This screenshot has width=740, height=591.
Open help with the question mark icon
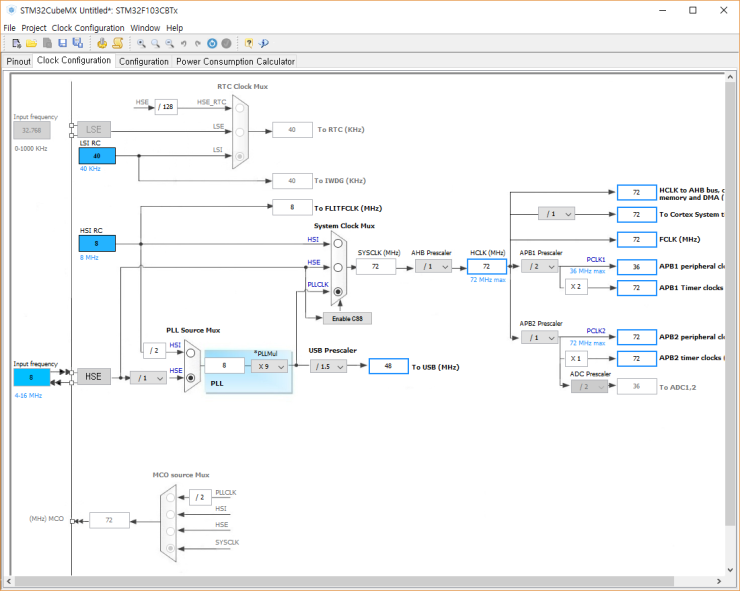point(249,43)
